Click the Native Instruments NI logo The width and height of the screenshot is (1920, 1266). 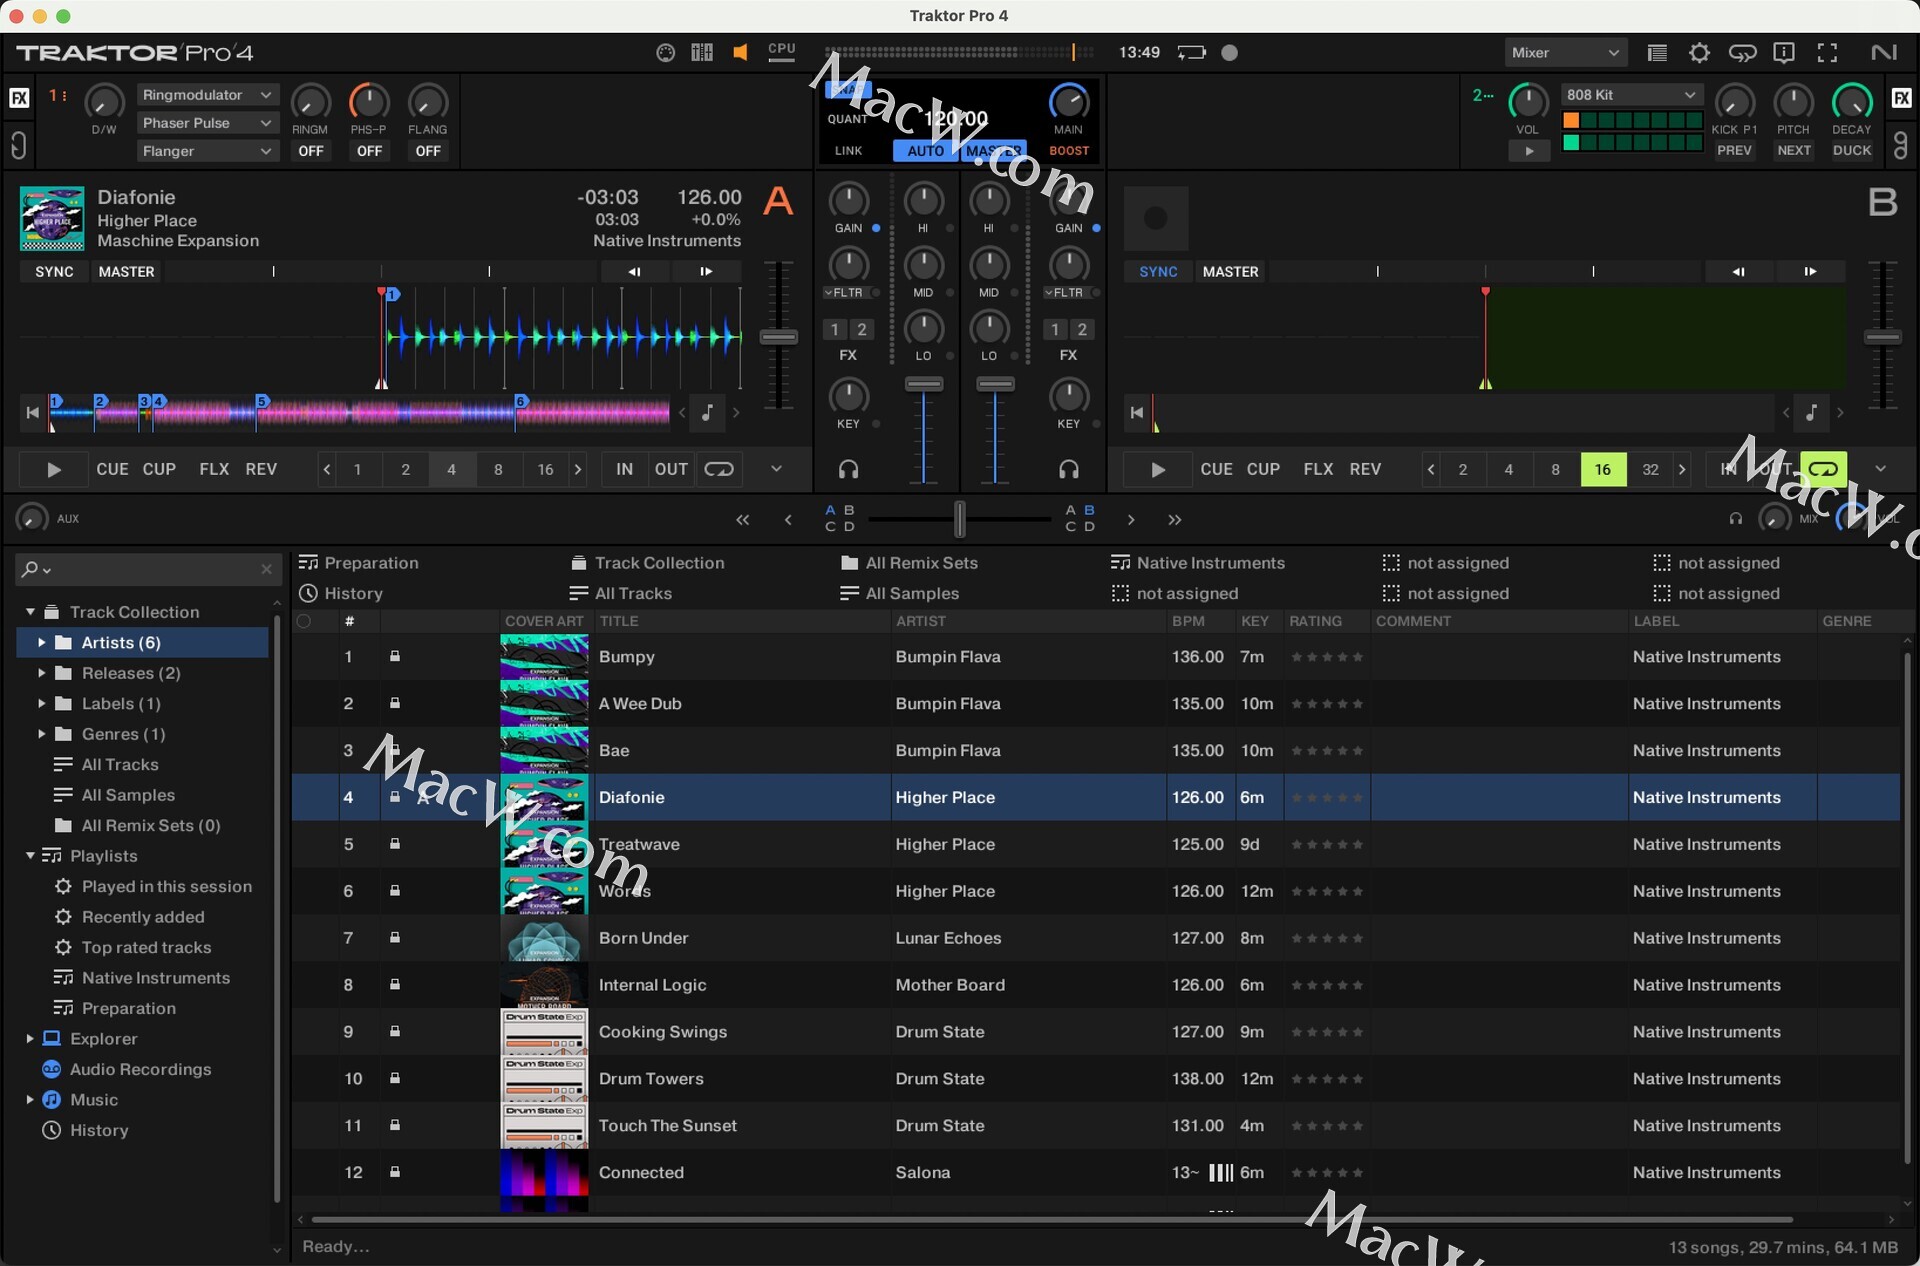[1884, 53]
